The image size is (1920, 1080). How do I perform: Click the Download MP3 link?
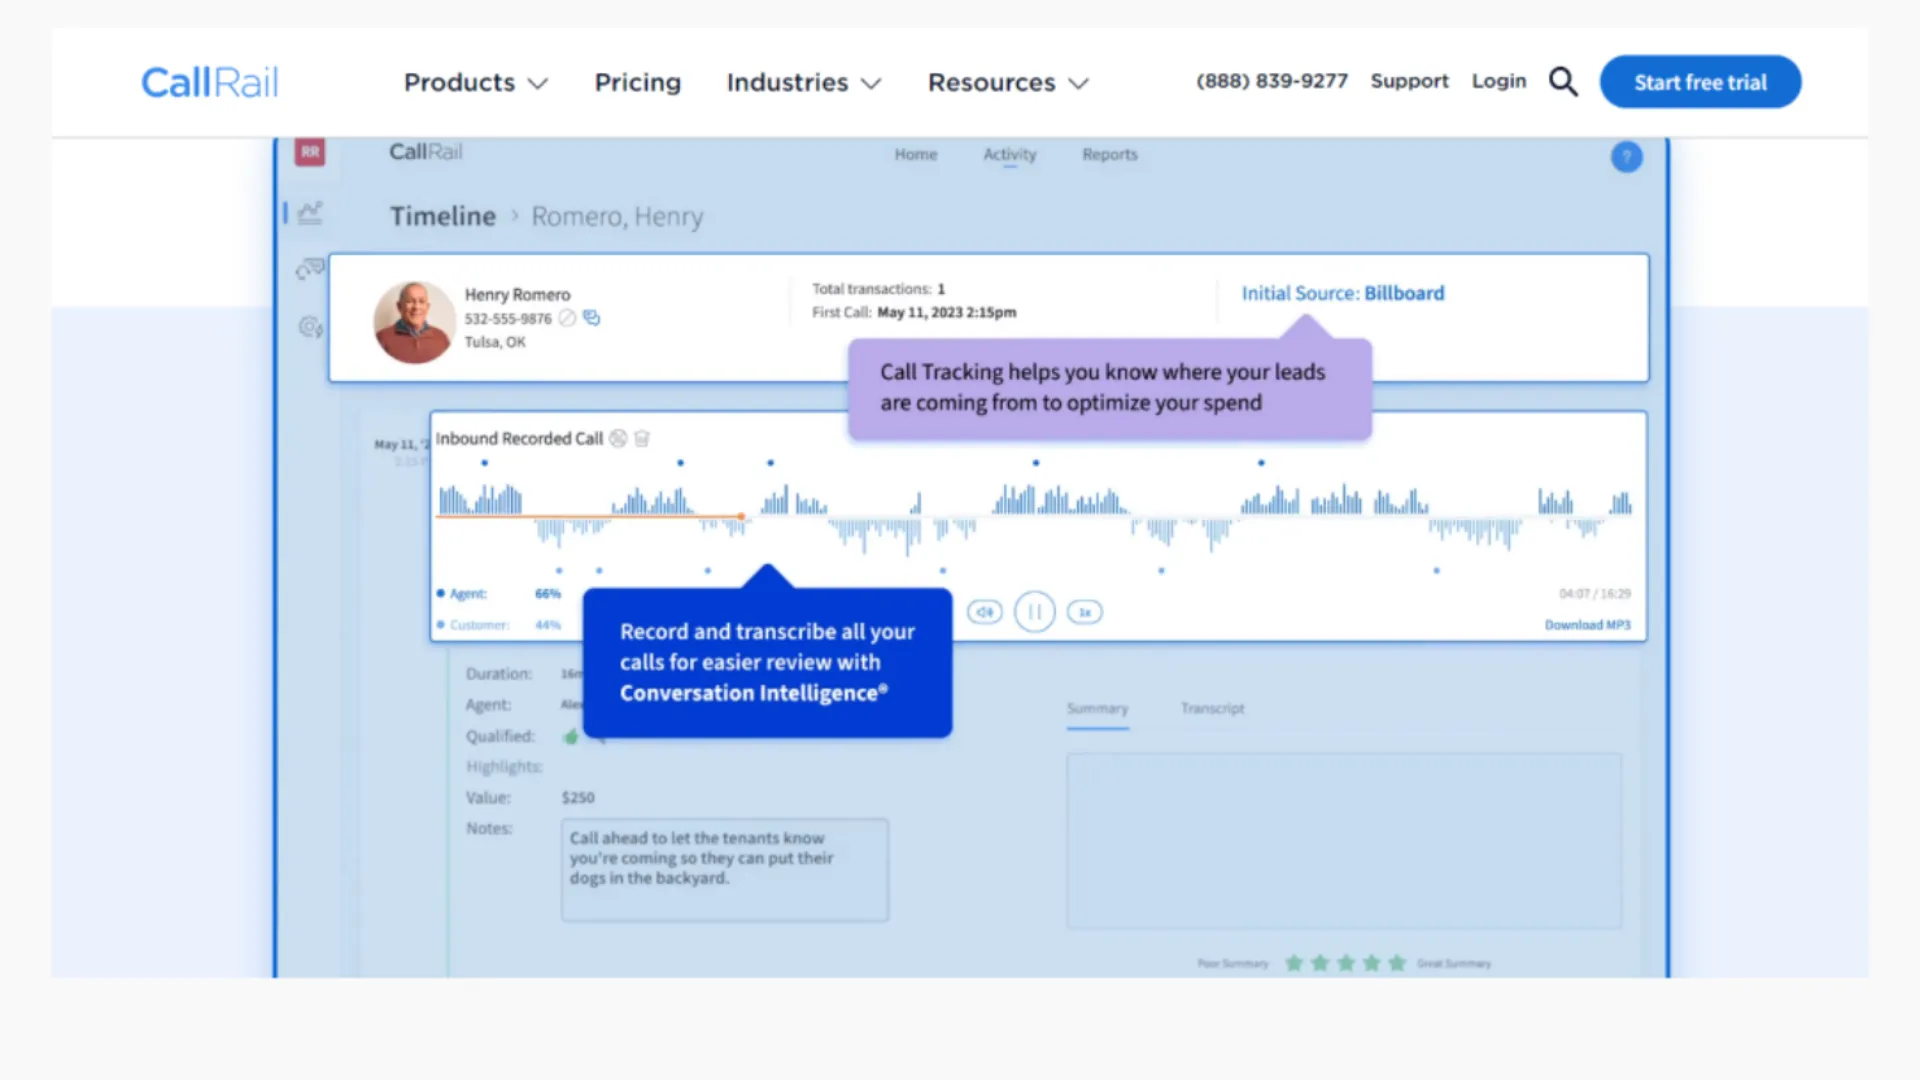[x=1587, y=625]
